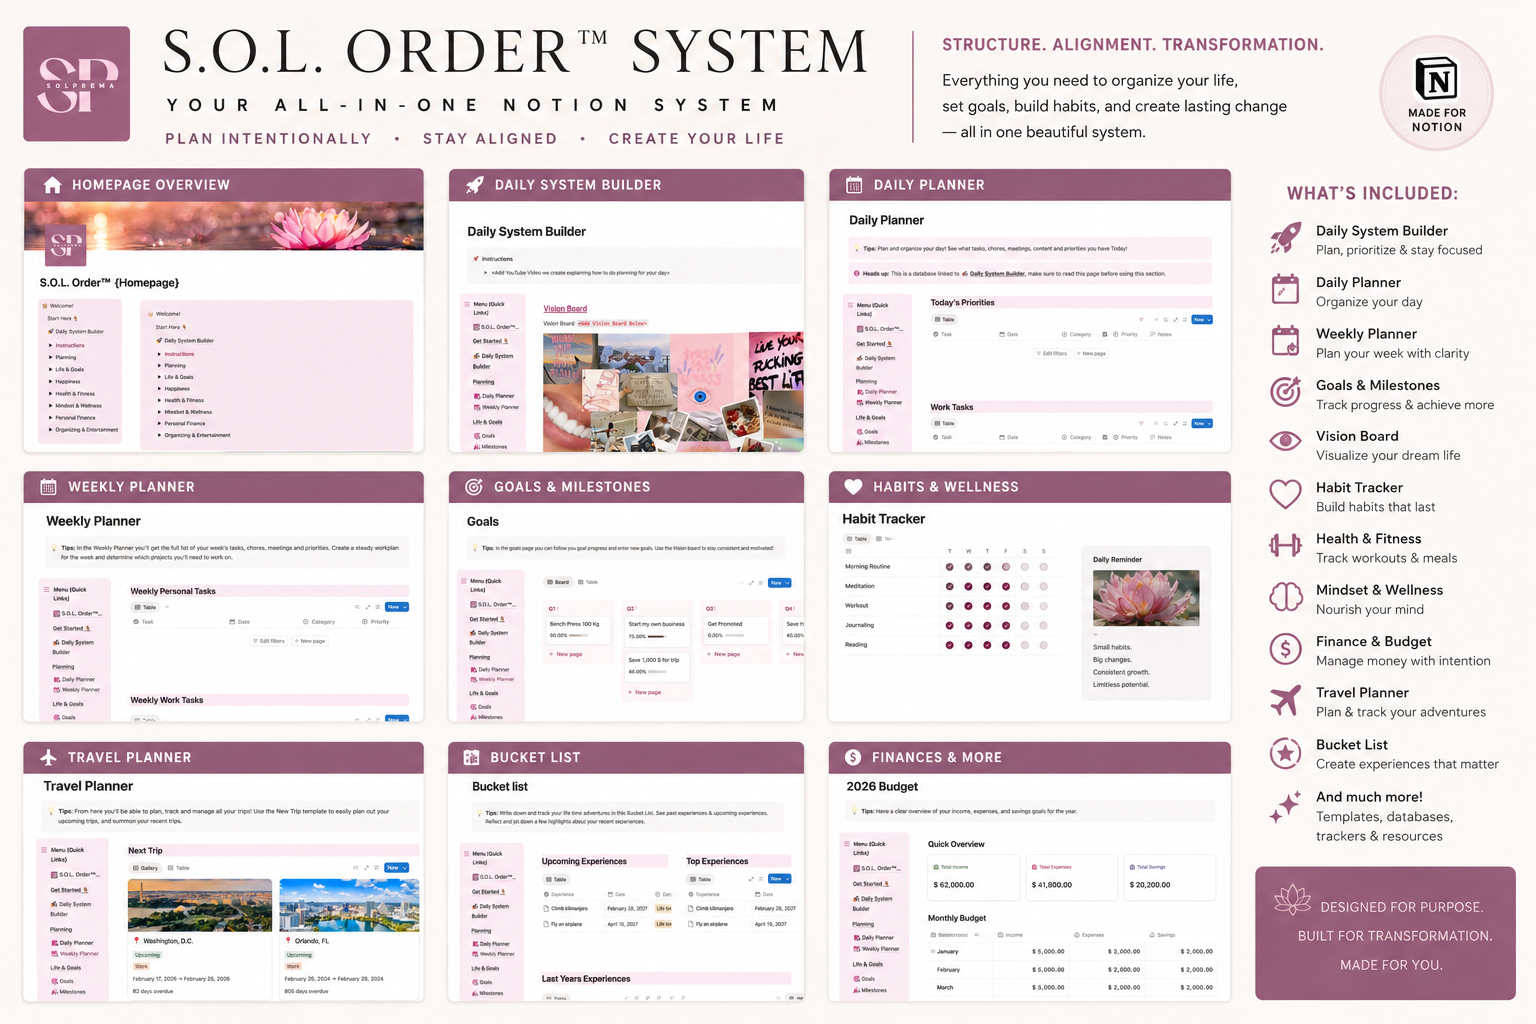Open the Washington, D.C. trip thumbnail

200,905
